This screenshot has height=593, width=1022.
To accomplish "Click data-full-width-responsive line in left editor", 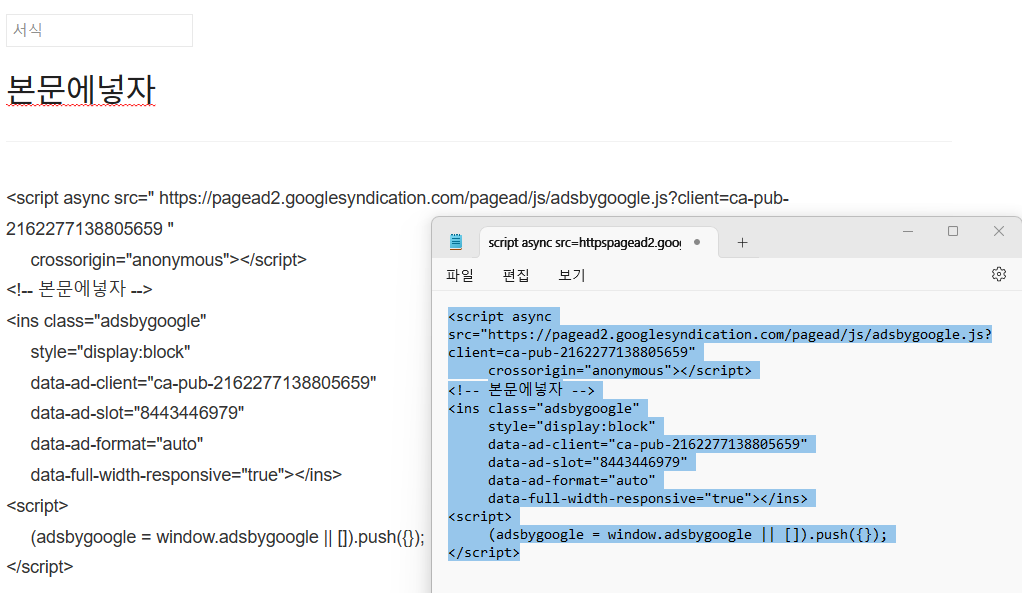I will click(186, 475).
